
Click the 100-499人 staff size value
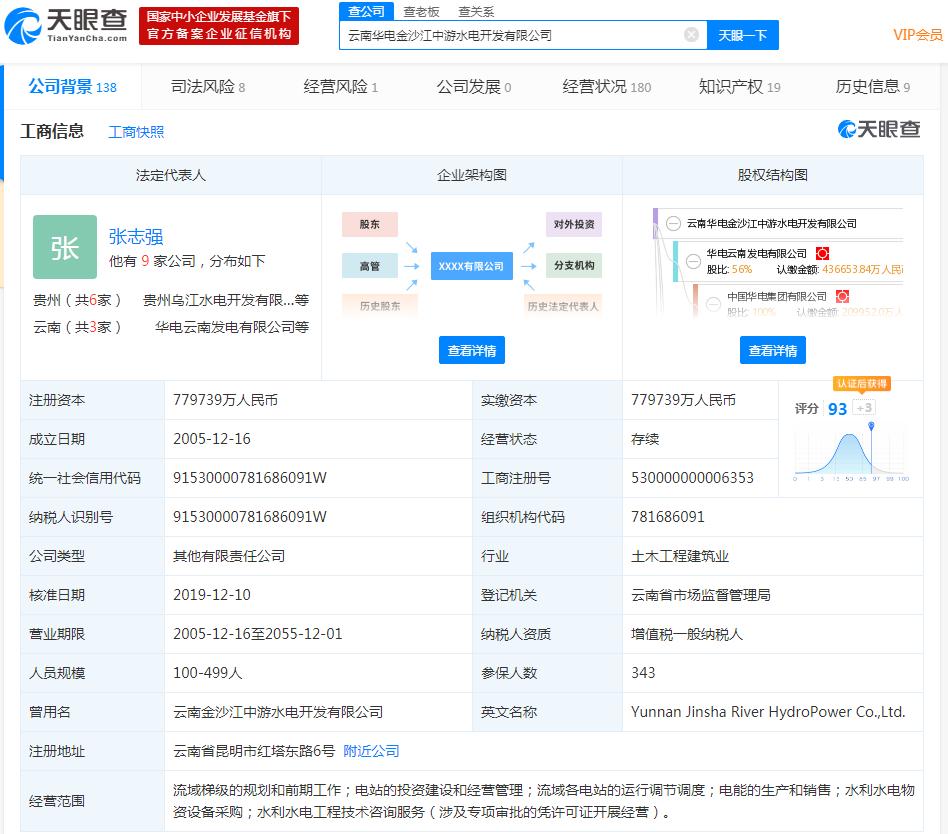[x=207, y=673]
